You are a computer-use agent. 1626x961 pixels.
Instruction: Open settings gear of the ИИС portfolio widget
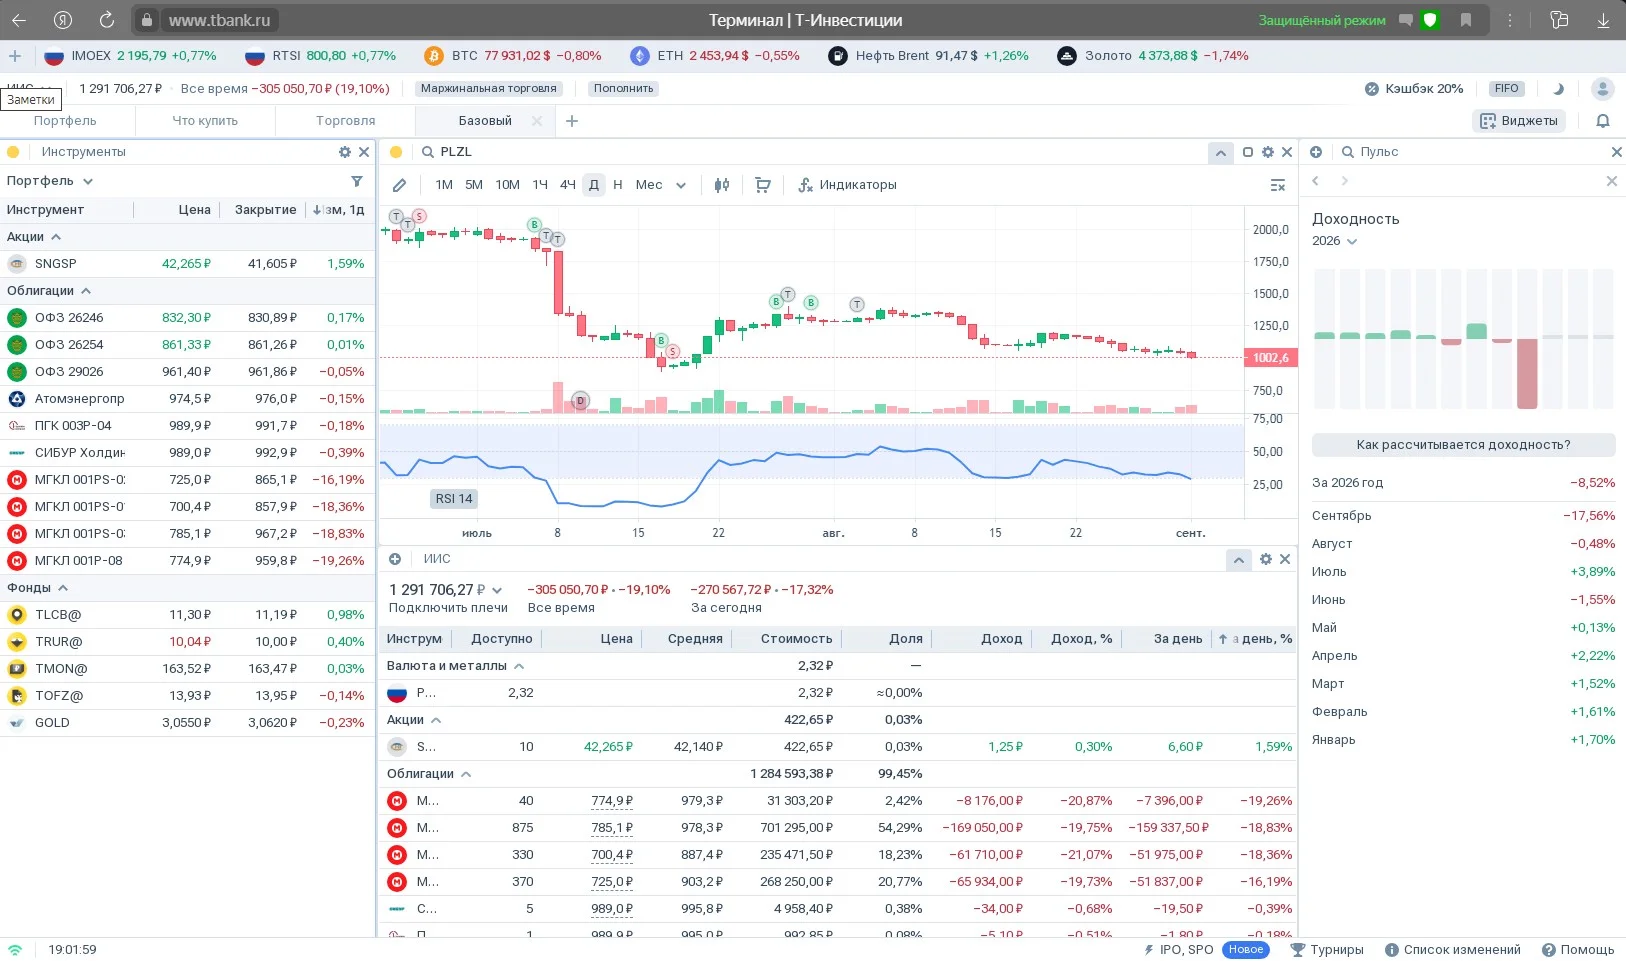(x=1266, y=559)
